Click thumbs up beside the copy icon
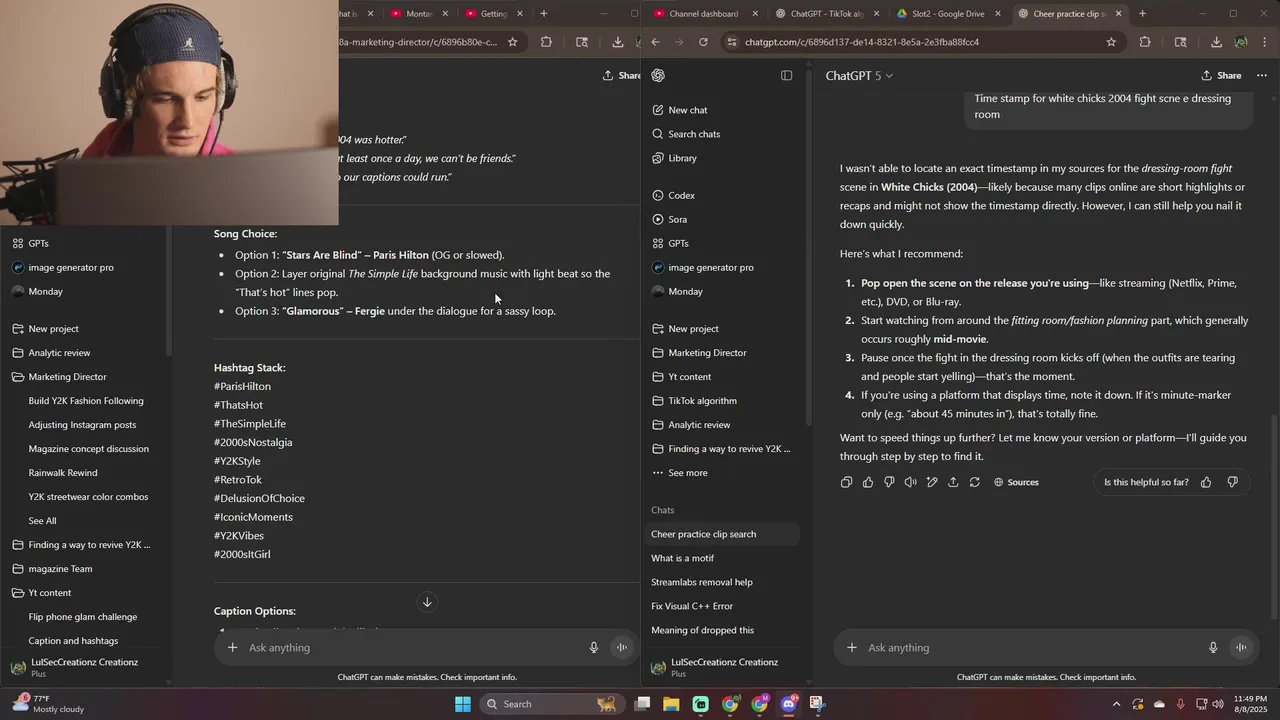Image resolution: width=1280 pixels, height=720 pixels. pos(868,482)
